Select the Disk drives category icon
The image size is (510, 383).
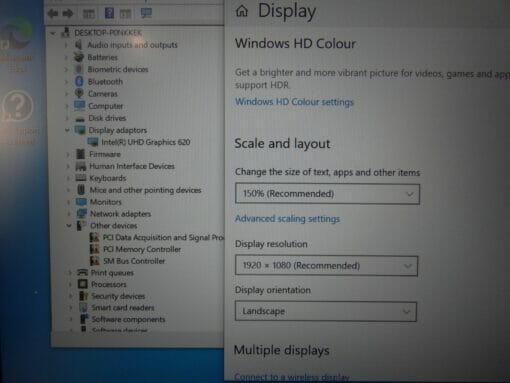(80, 118)
